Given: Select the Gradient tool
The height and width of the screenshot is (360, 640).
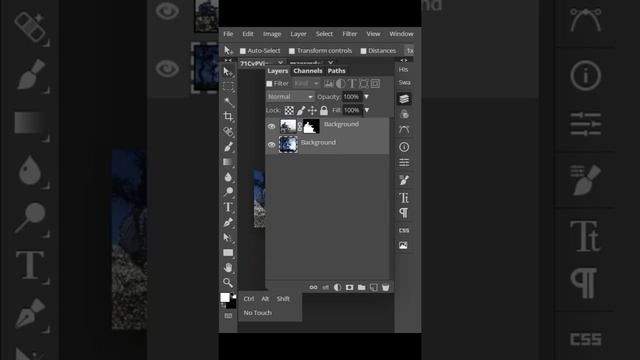Looking at the screenshot, I should (x=228, y=162).
